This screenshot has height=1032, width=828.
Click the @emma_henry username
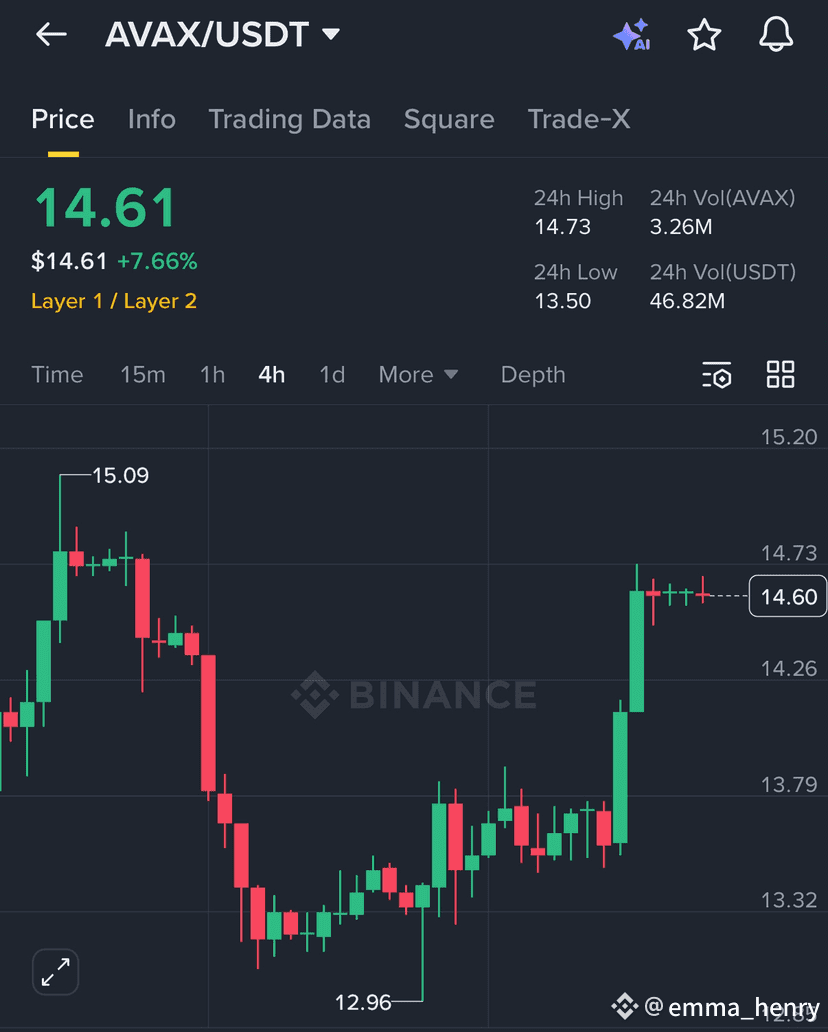(x=732, y=1007)
